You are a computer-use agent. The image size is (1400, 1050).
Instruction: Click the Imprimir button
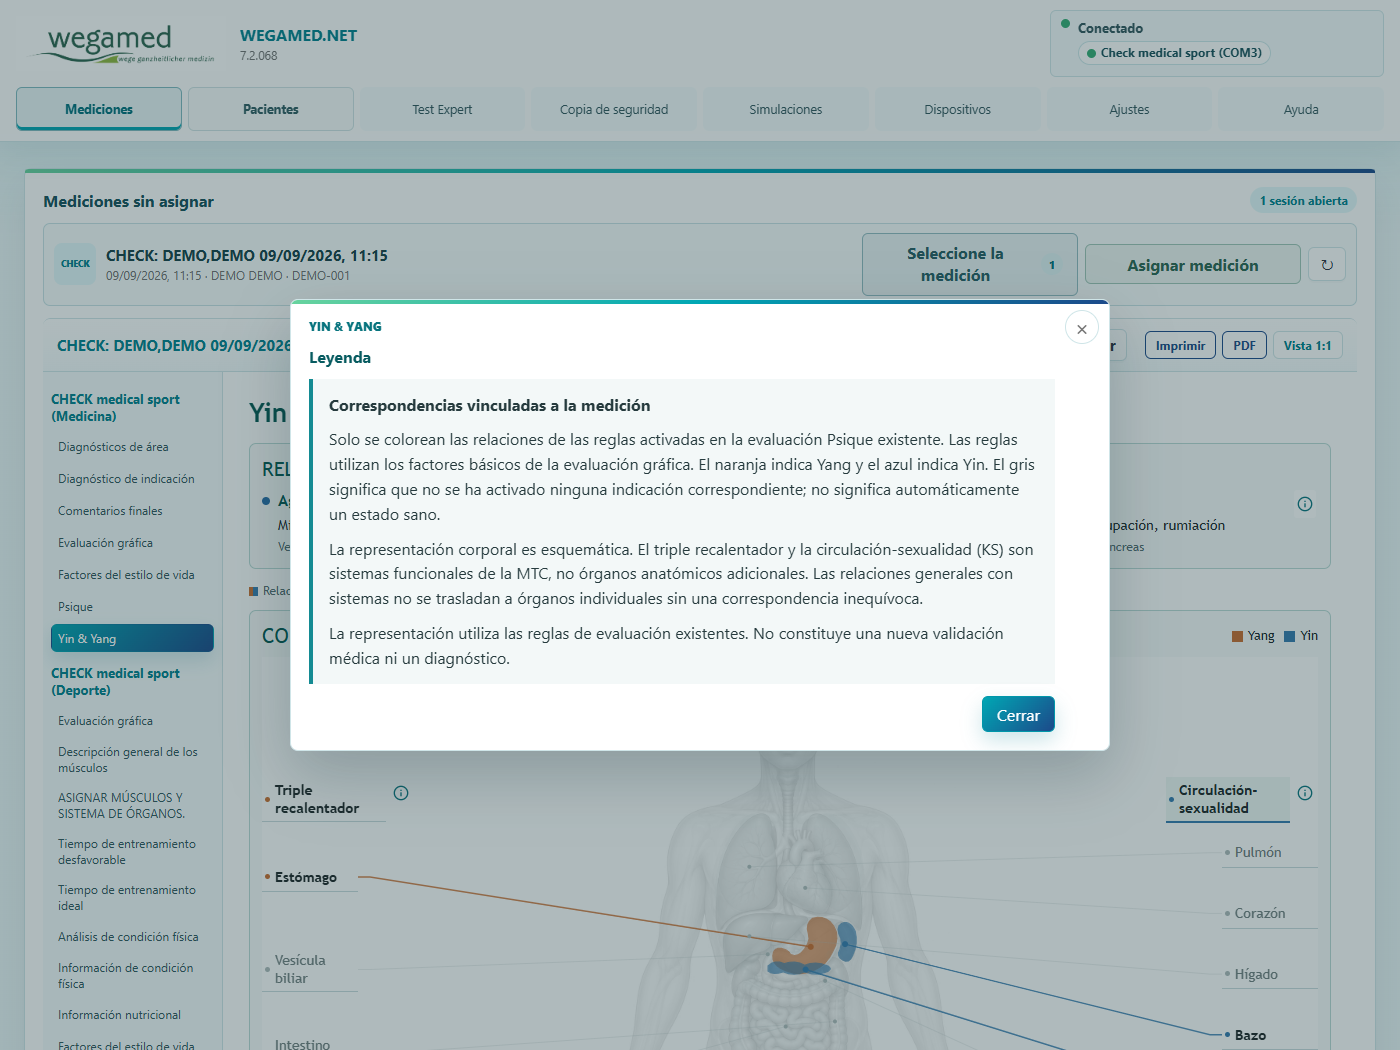1180,345
